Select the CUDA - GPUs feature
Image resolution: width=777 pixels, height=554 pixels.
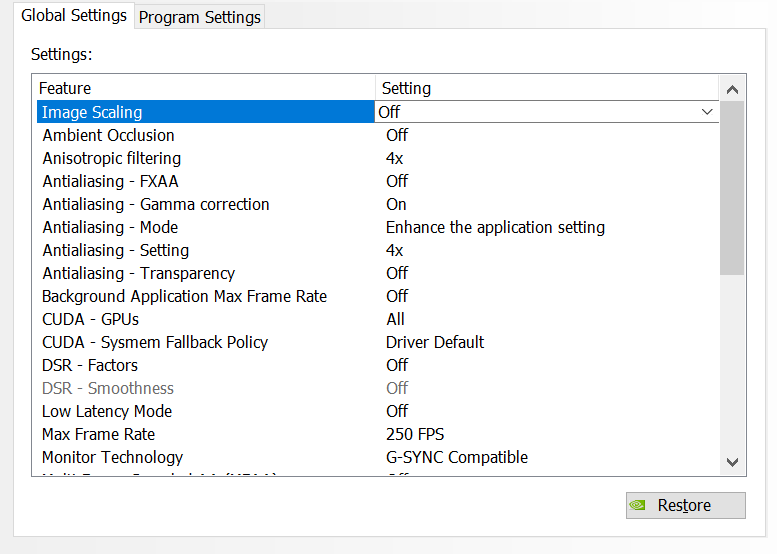coord(90,319)
